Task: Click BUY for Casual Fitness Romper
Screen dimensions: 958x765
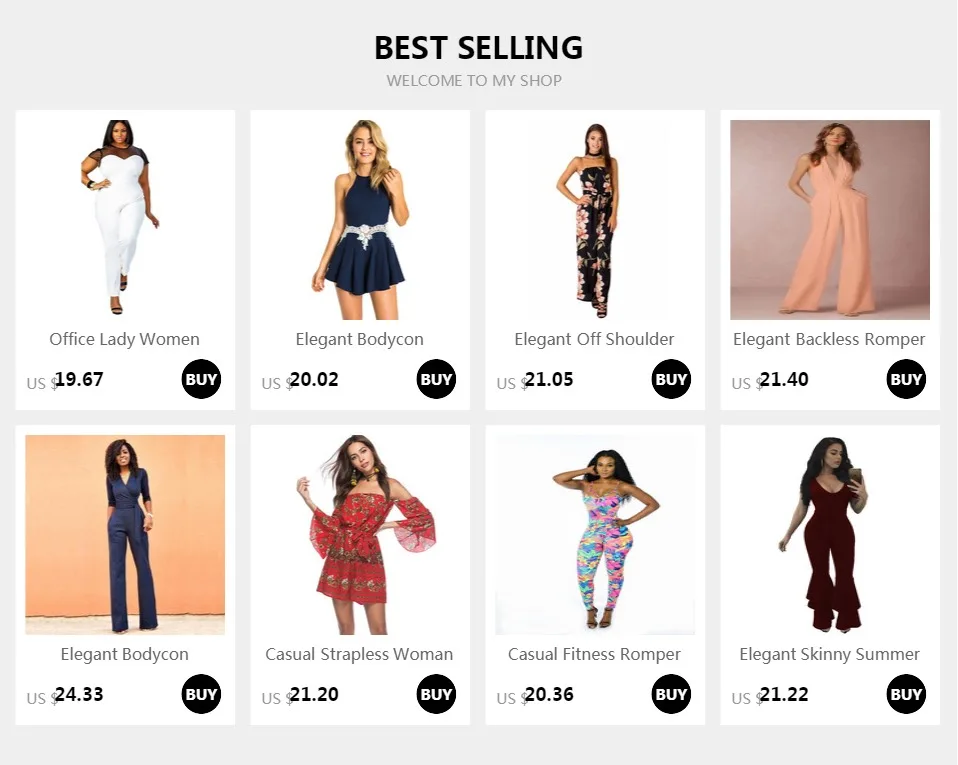Action: pos(671,694)
